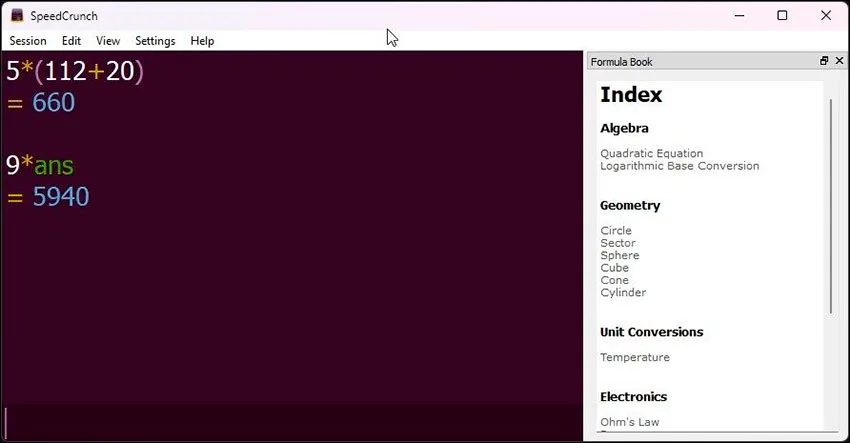Open the Ohm's Law formula

coord(629,422)
